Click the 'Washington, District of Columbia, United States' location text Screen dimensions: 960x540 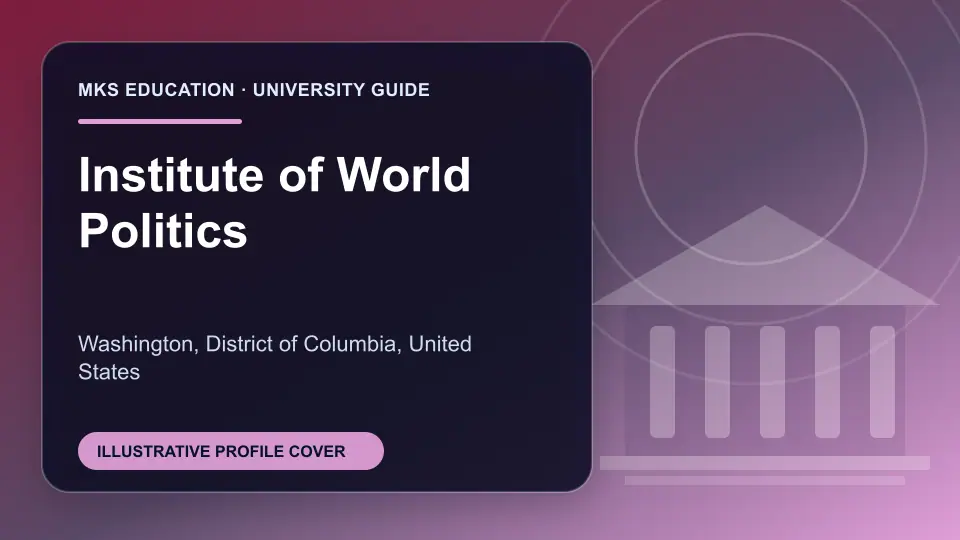[275, 358]
